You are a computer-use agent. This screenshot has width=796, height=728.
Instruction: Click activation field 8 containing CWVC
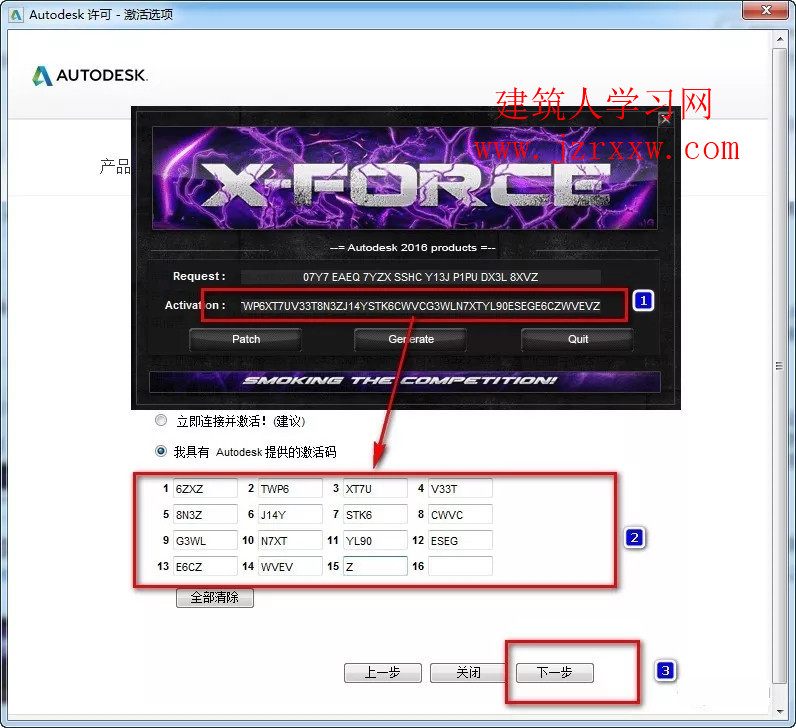coord(460,514)
